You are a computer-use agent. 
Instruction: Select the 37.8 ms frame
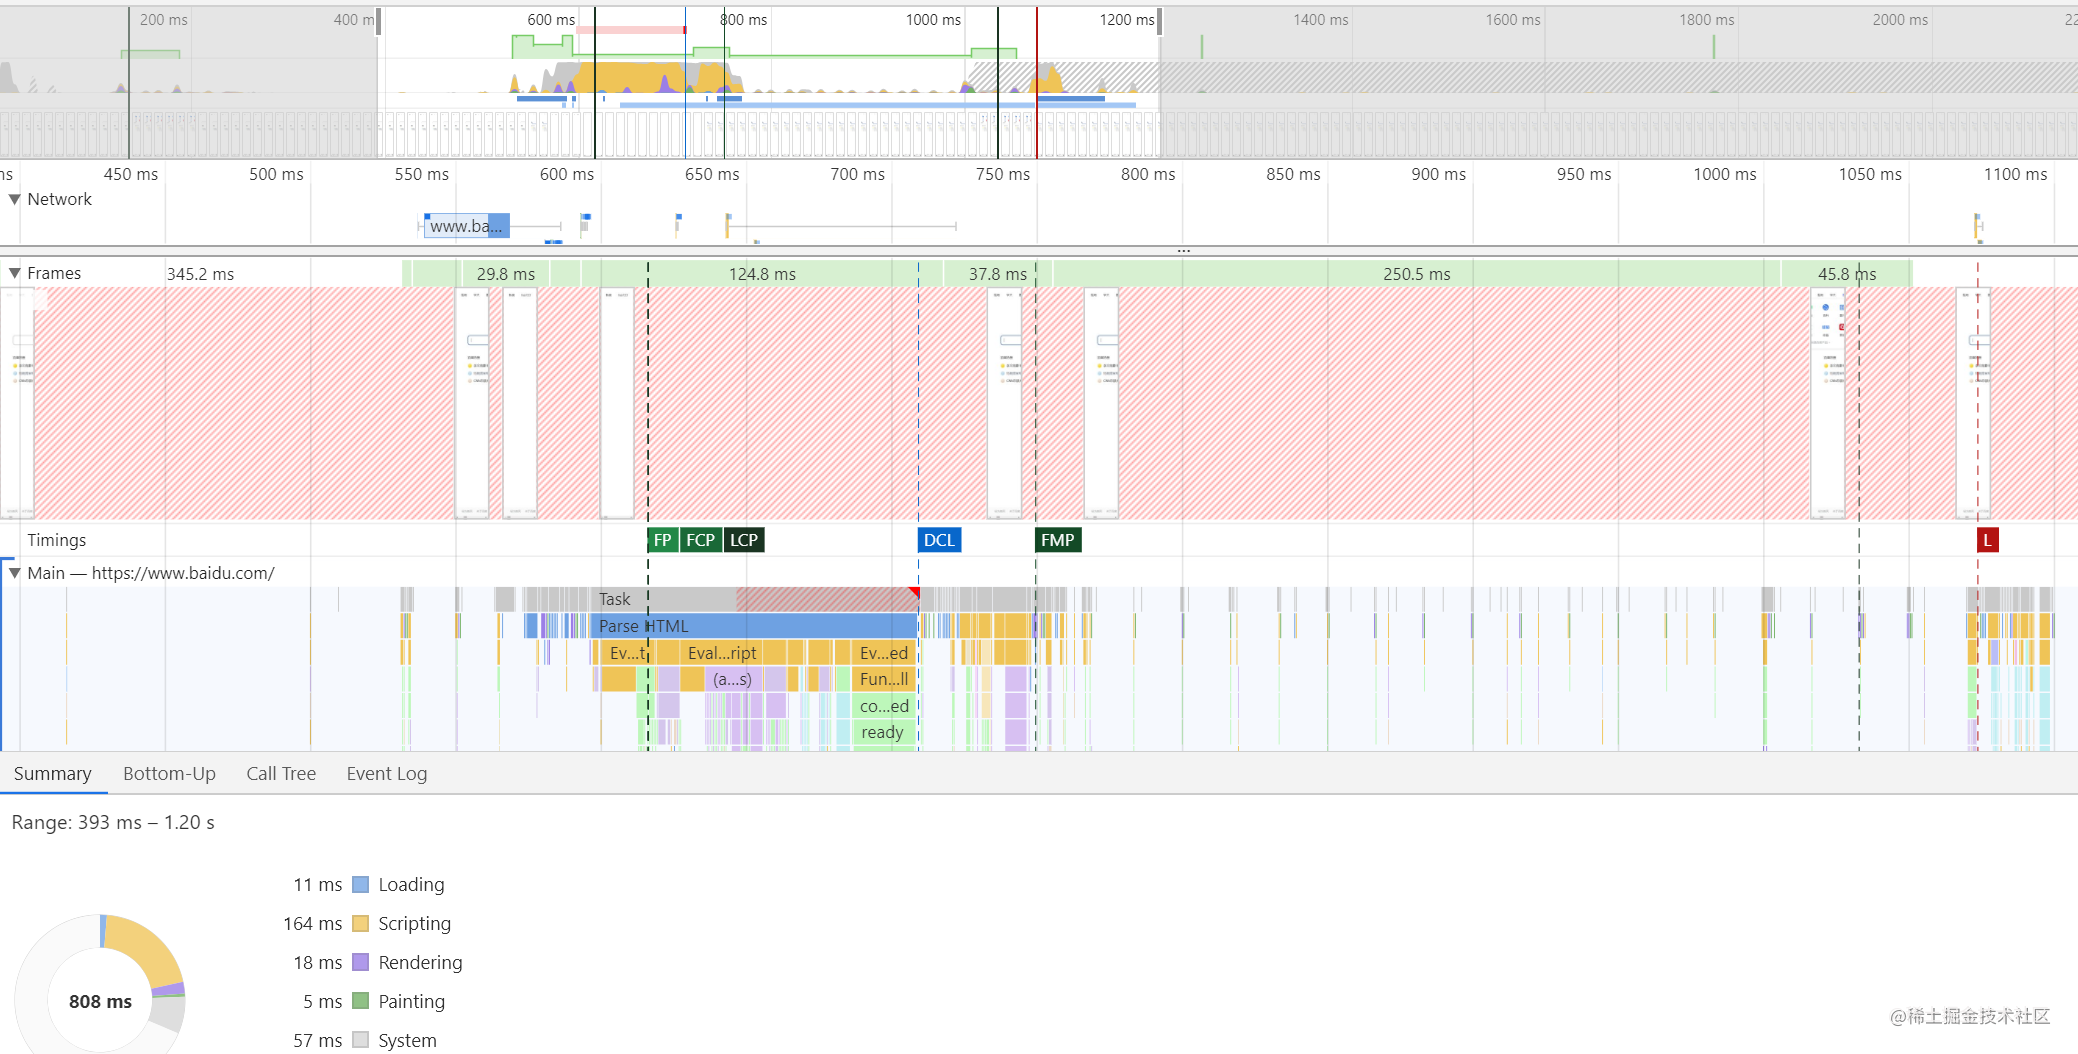coord(997,273)
